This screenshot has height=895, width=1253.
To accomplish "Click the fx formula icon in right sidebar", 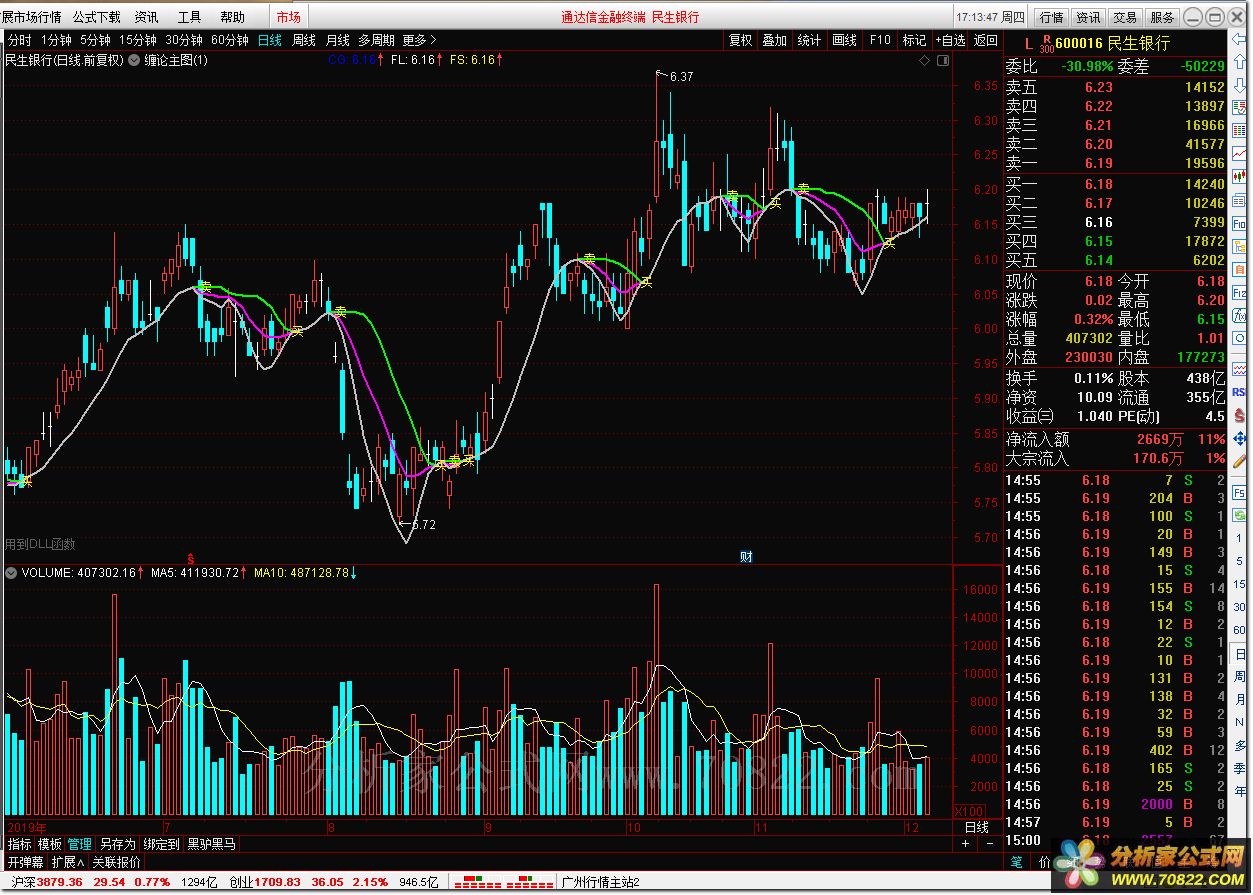I will [1238, 313].
